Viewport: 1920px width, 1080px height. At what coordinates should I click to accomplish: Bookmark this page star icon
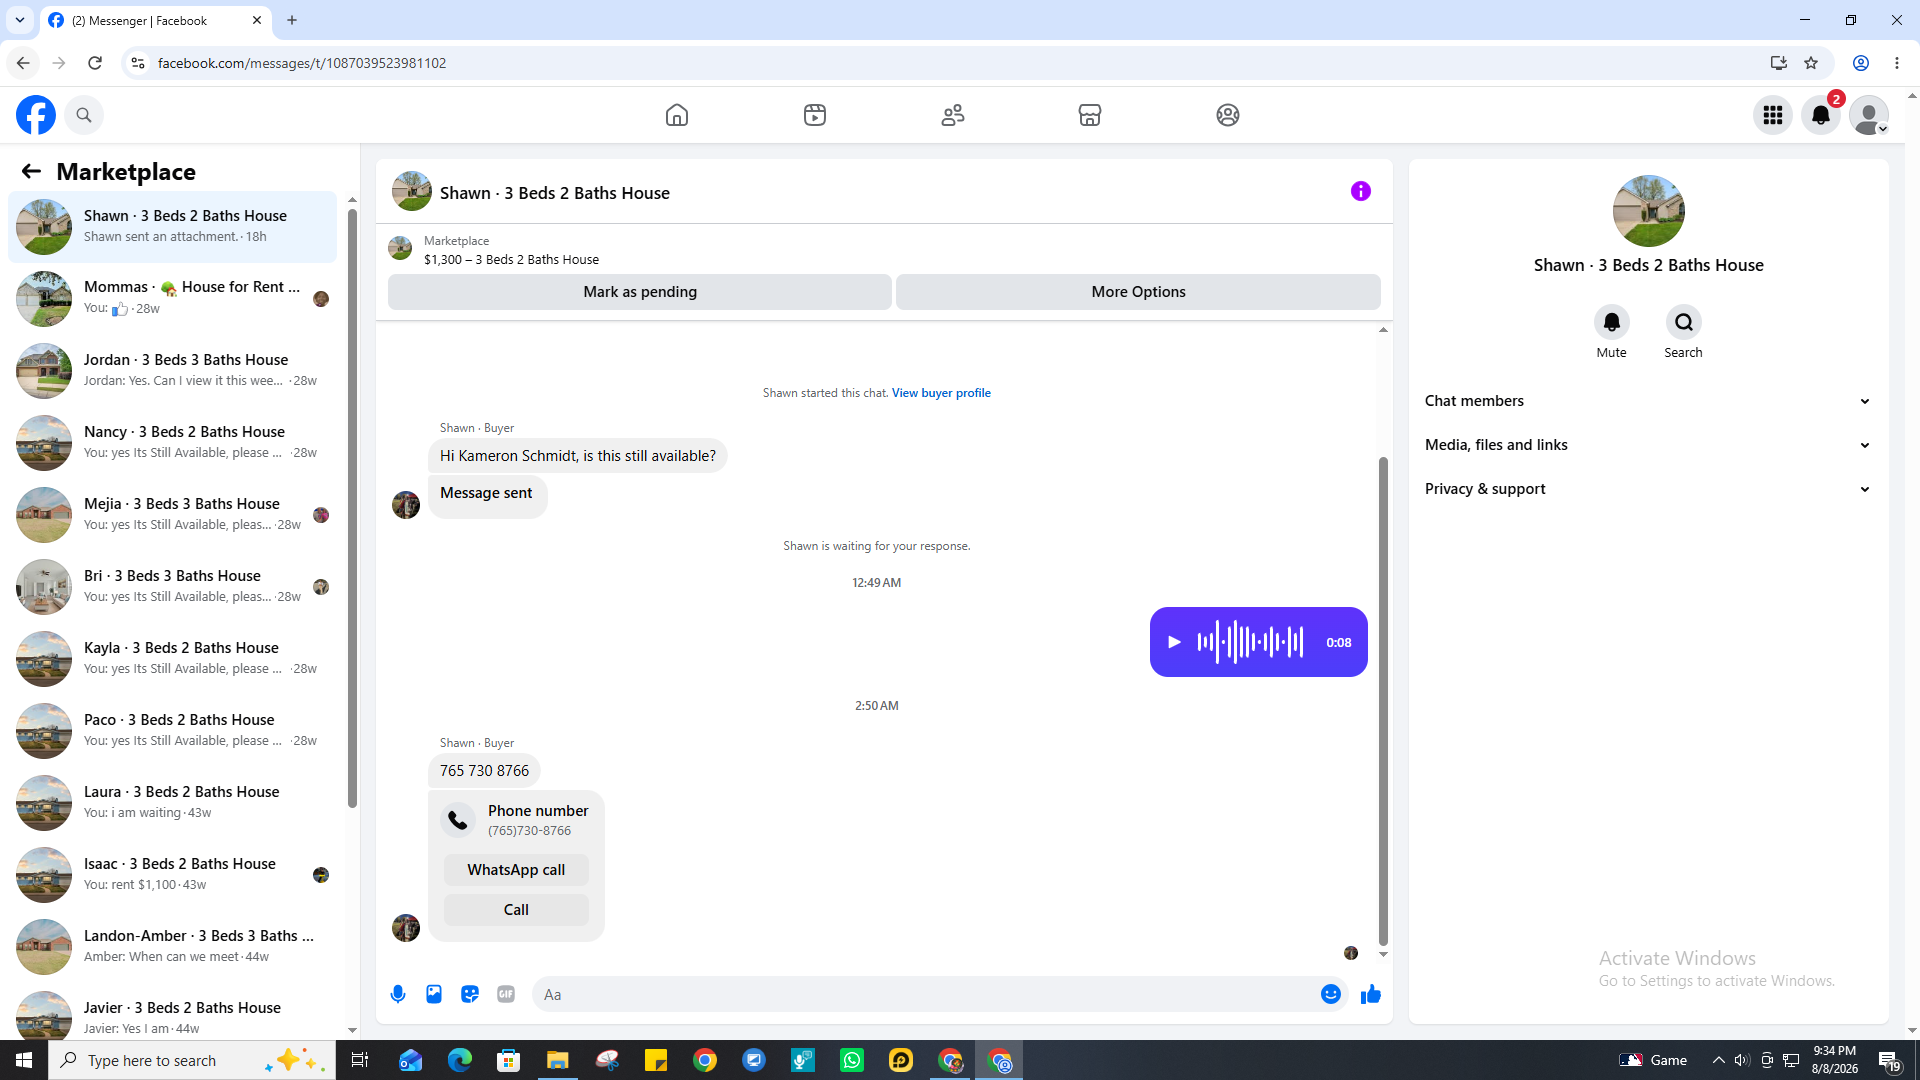point(1811,63)
